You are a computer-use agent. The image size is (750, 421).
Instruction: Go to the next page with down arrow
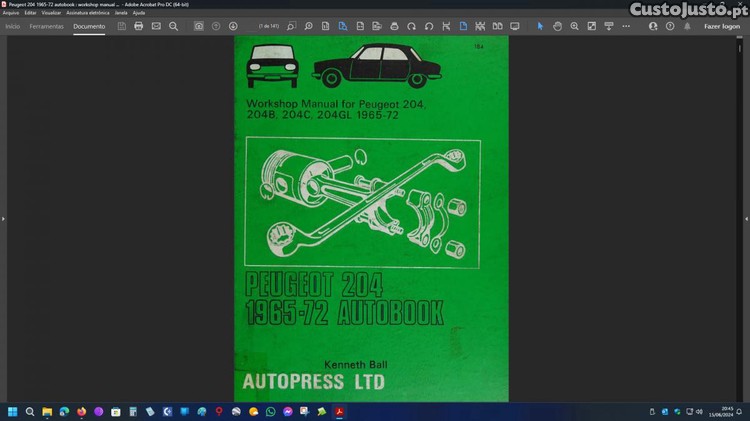pyautogui.click(x=233, y=26)
